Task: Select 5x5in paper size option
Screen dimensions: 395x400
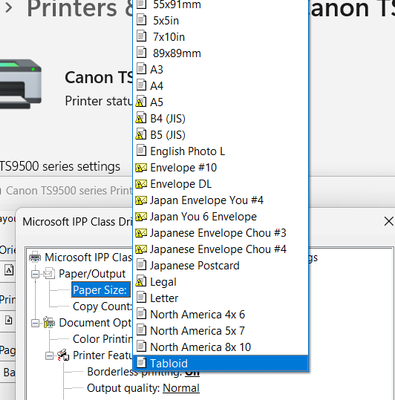Action: point(220,21)
